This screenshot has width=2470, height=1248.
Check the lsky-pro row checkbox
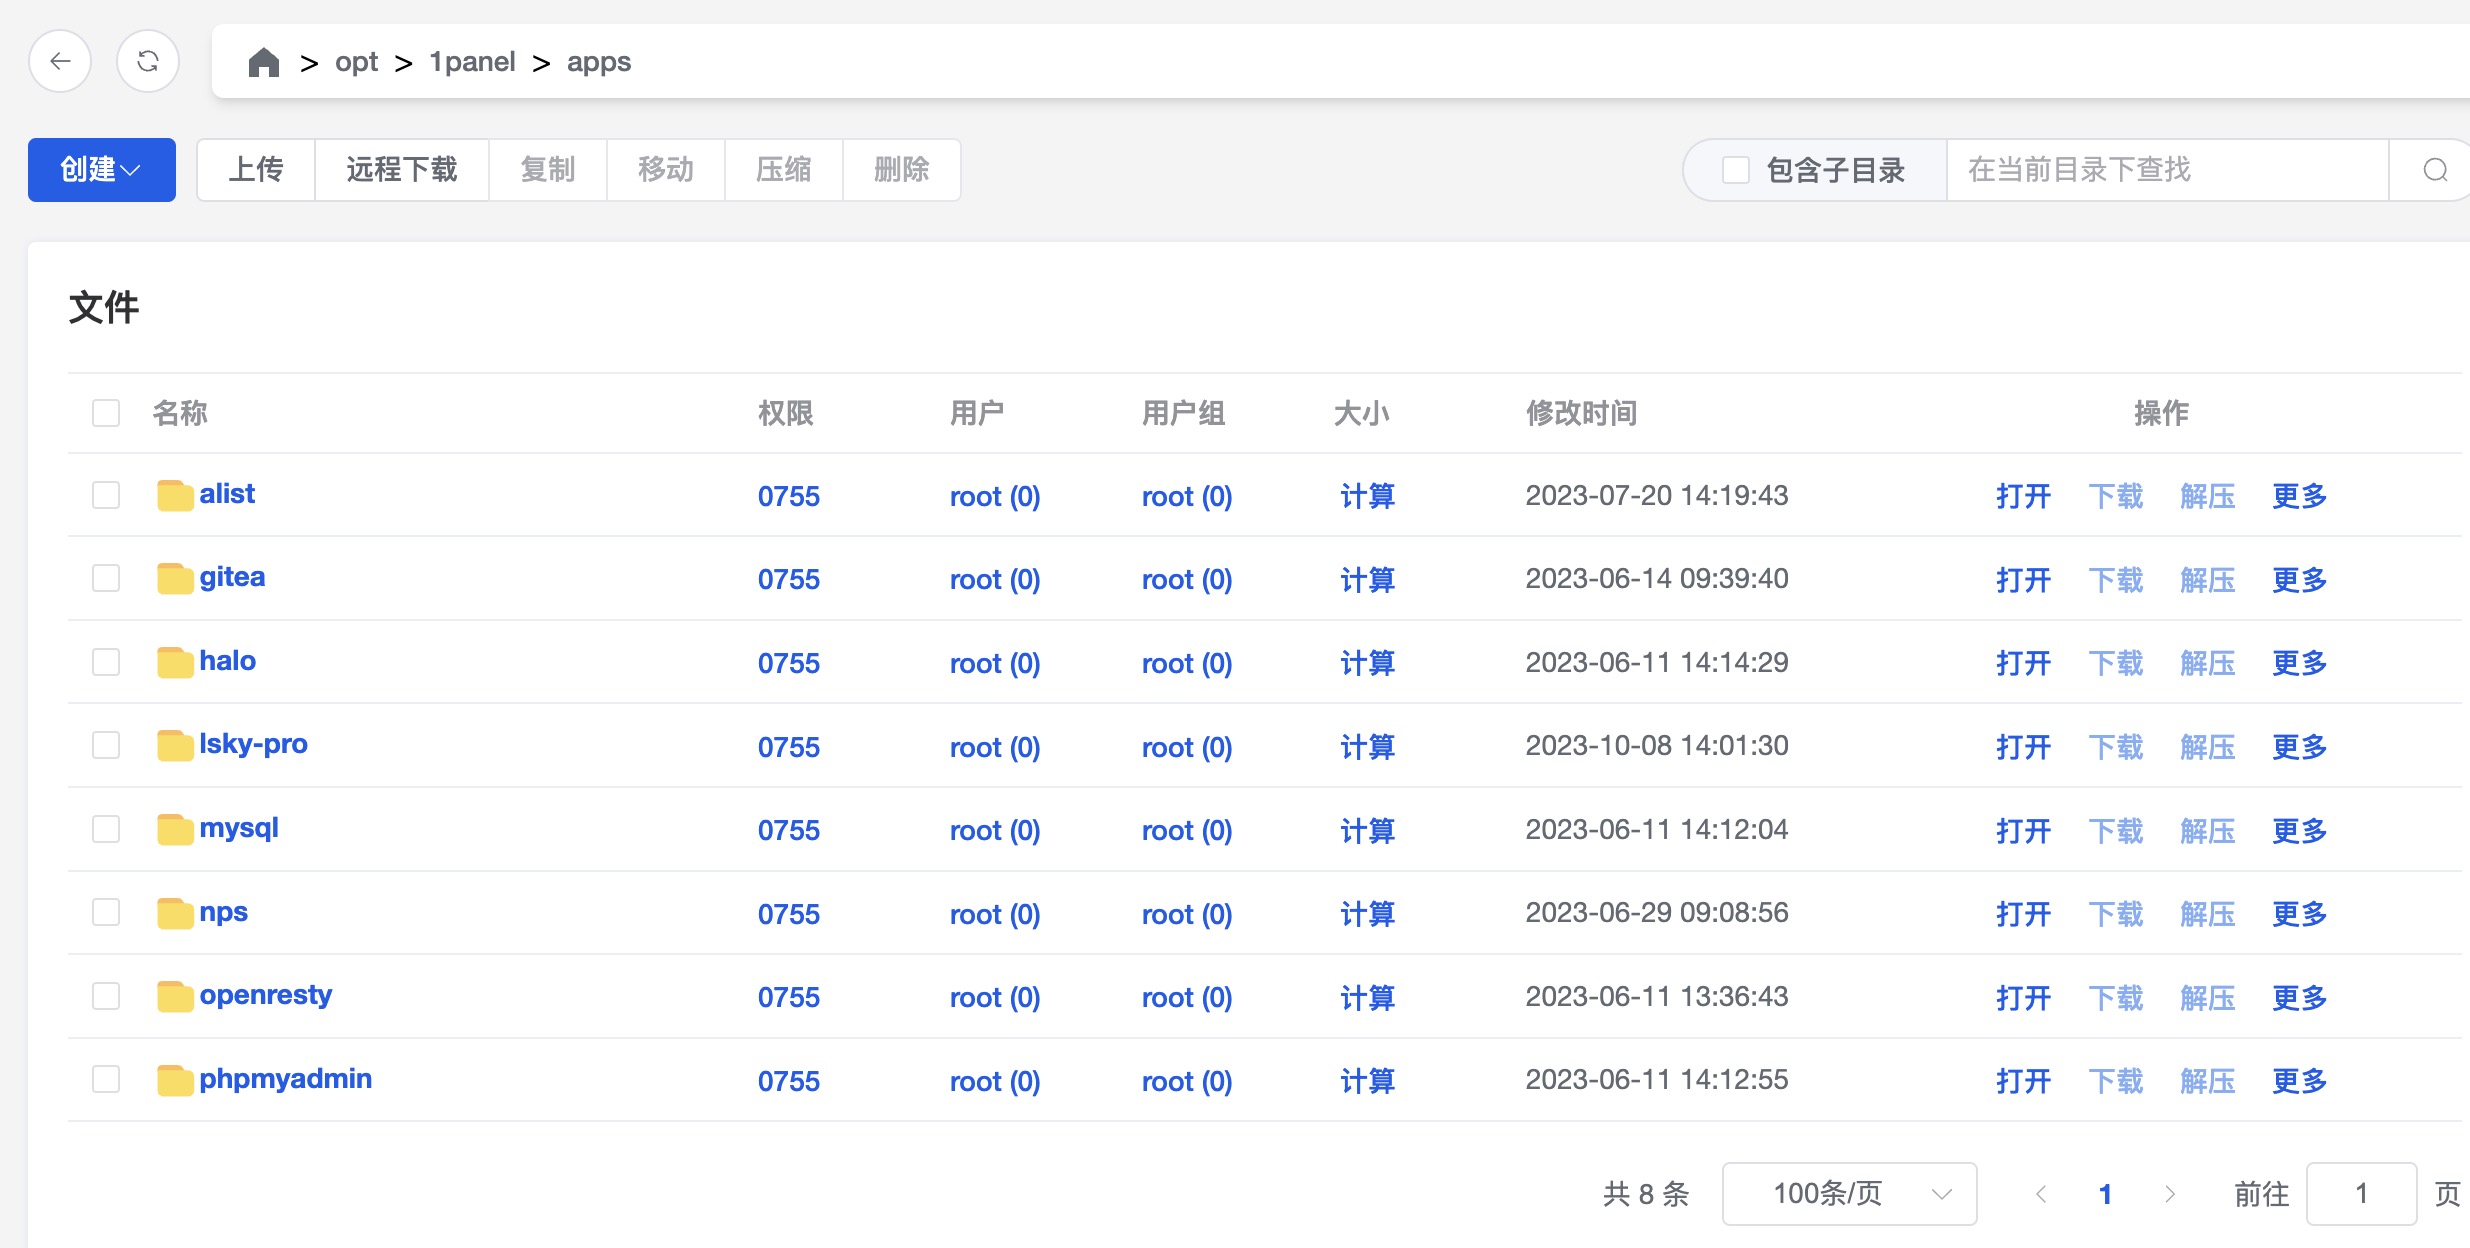click(x=106, y=745)
